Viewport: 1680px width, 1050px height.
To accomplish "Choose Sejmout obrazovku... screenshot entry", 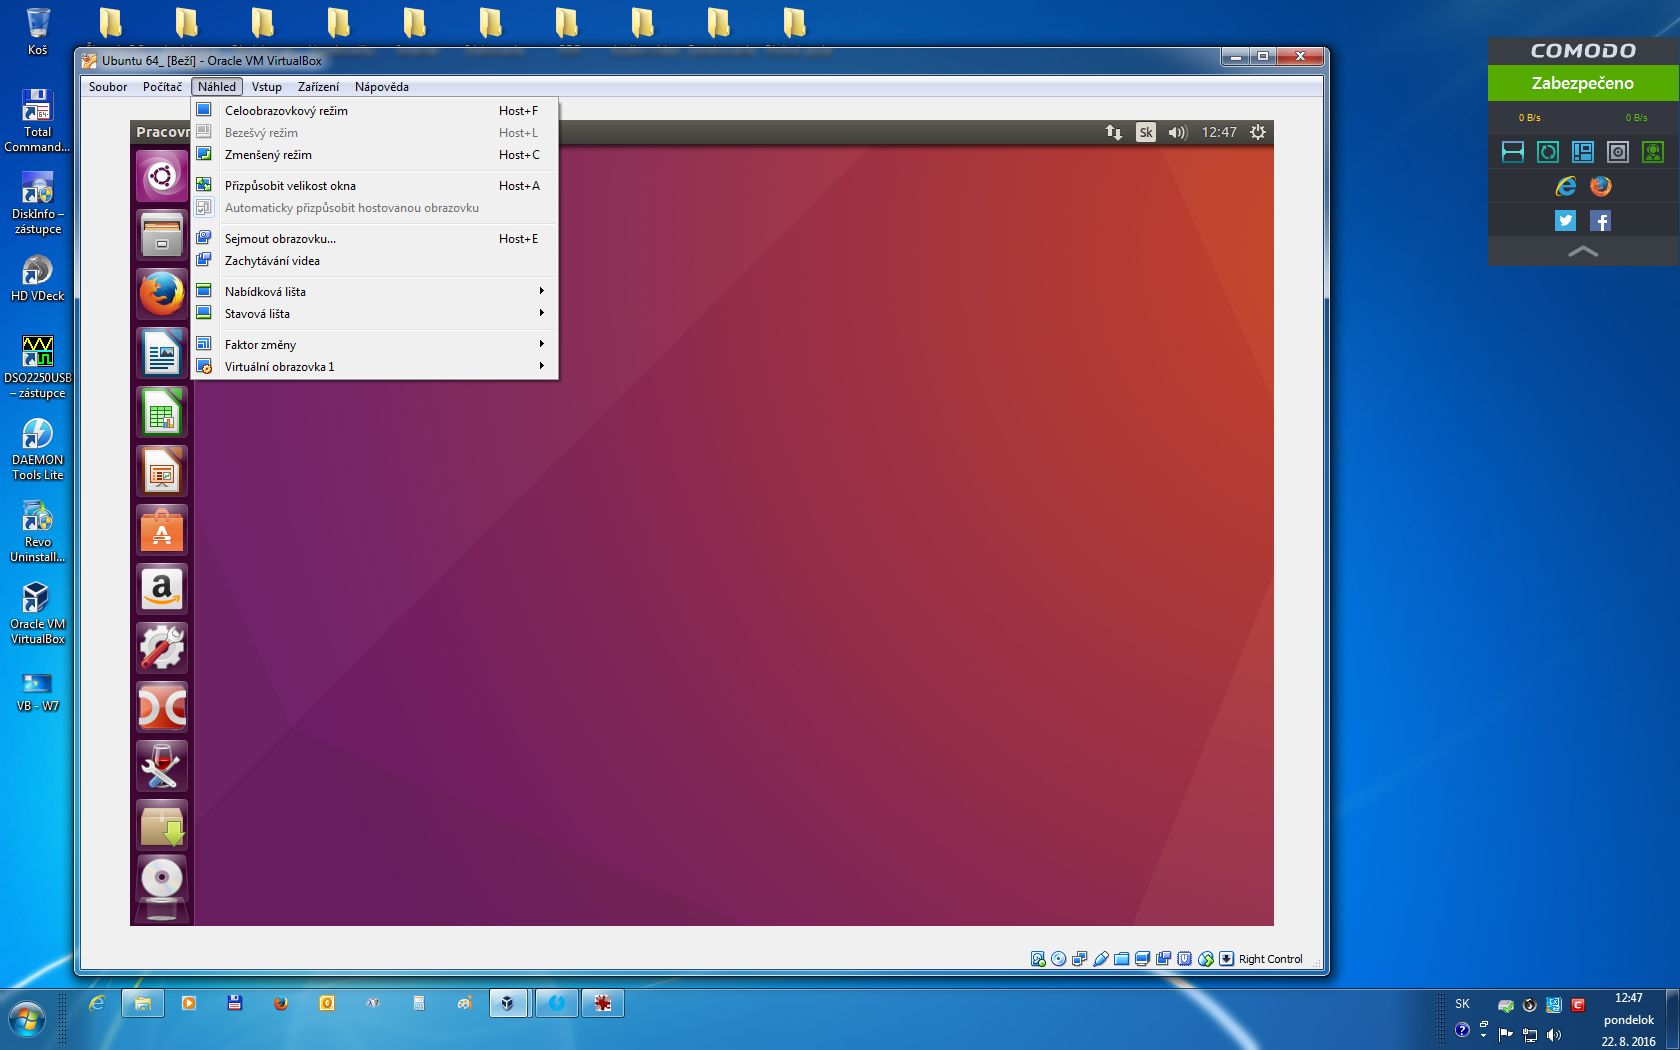I will [374, 239].
